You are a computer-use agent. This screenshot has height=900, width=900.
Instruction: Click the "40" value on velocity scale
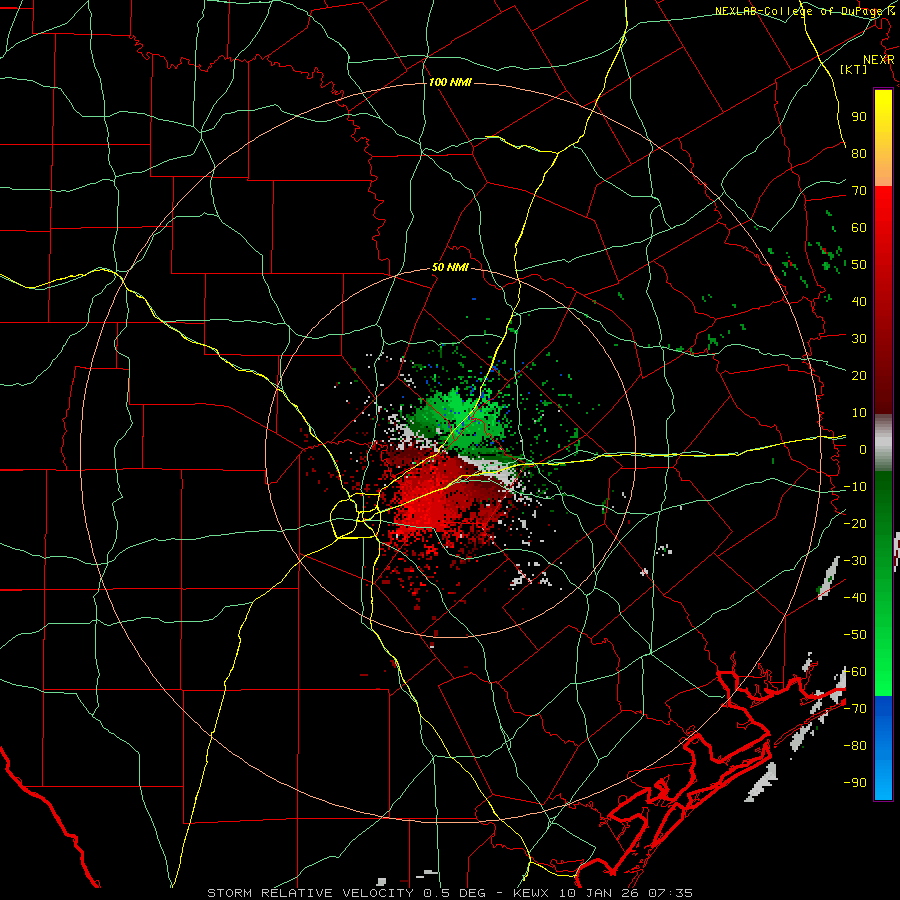[x=859, y=301]
